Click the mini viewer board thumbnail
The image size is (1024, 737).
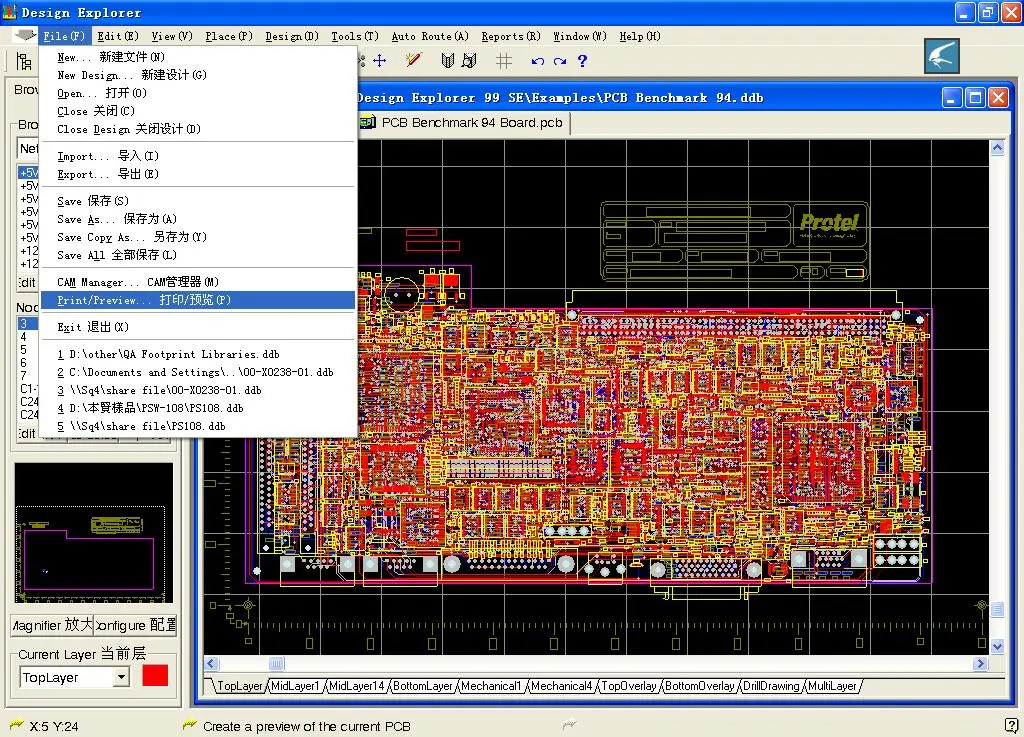[x=94, y=533]
